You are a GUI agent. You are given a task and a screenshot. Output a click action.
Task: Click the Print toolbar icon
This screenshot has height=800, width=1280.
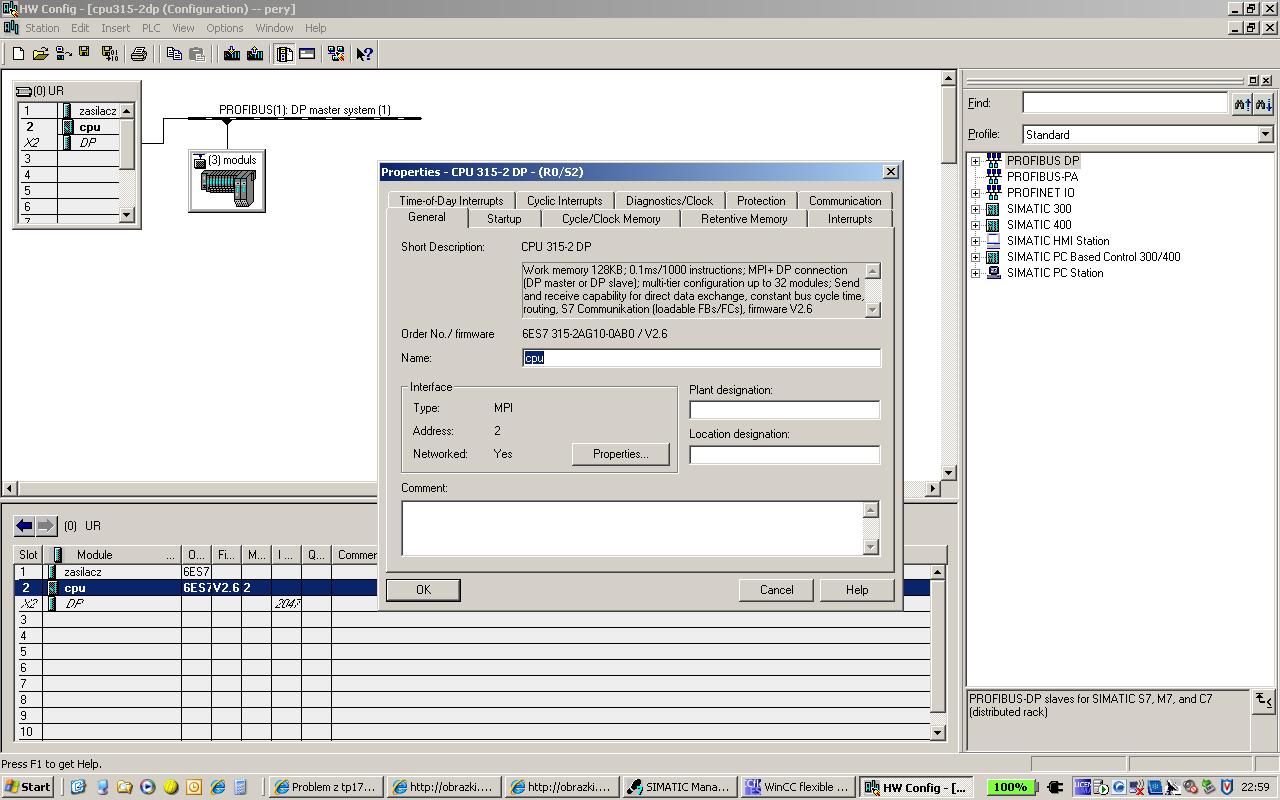coord(138,54)
